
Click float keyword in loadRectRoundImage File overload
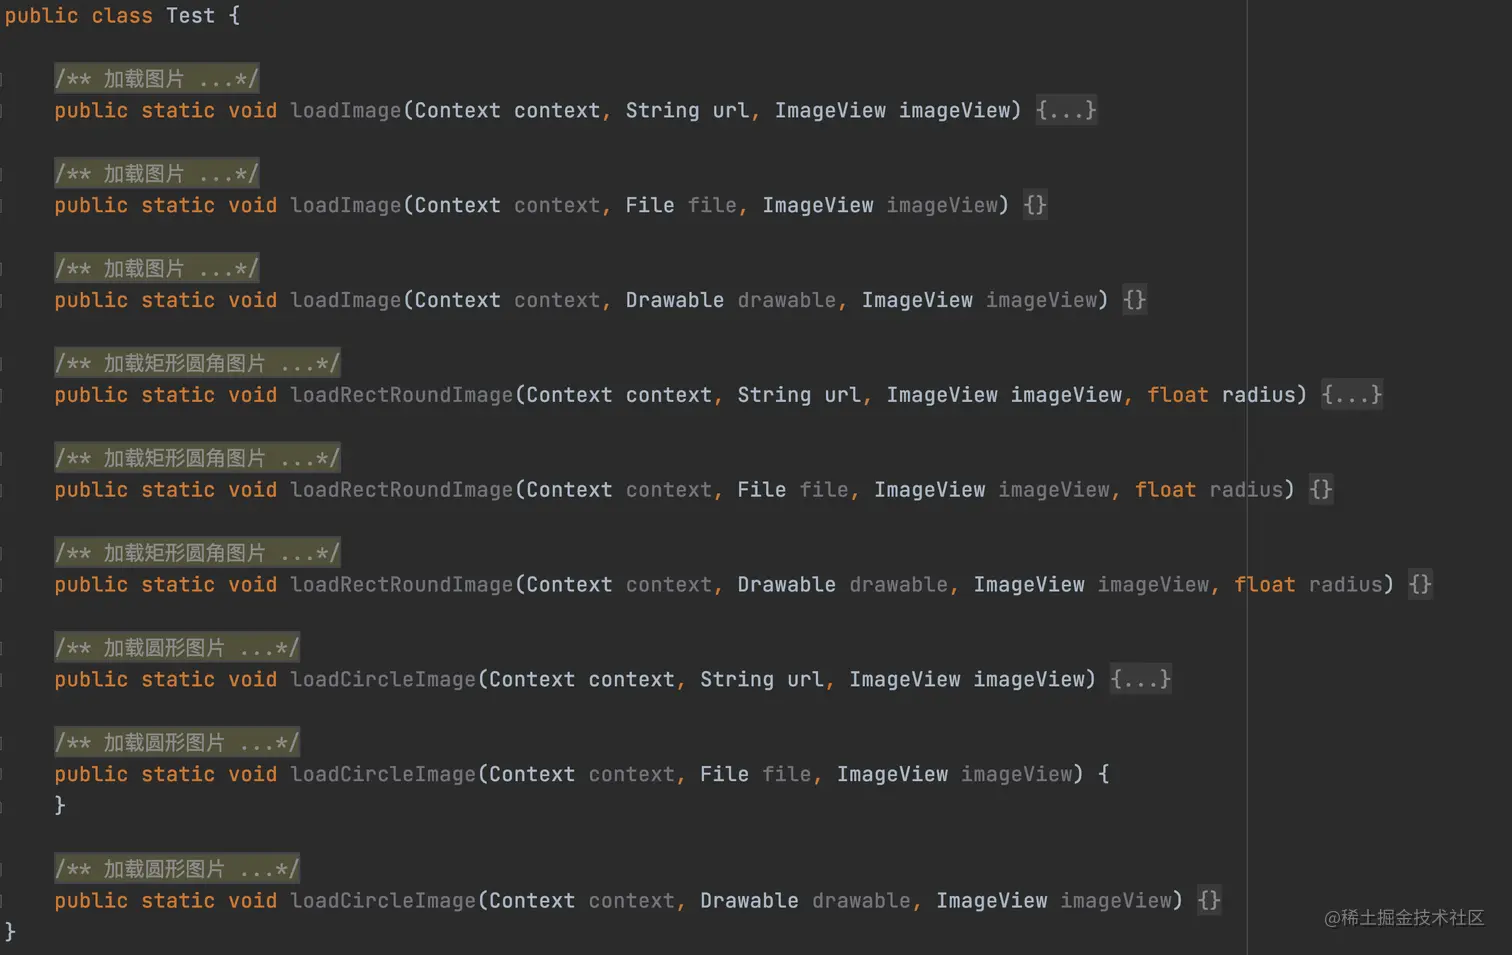point(1165,490)
